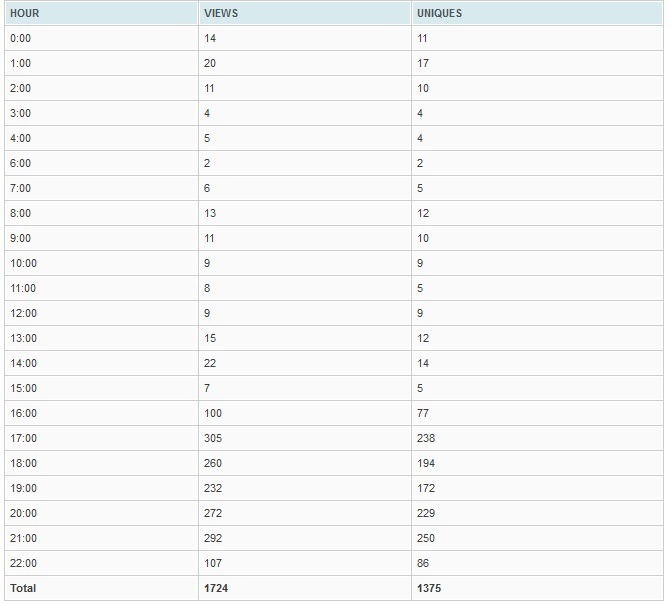This screenshot has width=669, height=605.
Task: Click the 250 uniques cell
Action: pyautogui.click(x=537, y=538)
